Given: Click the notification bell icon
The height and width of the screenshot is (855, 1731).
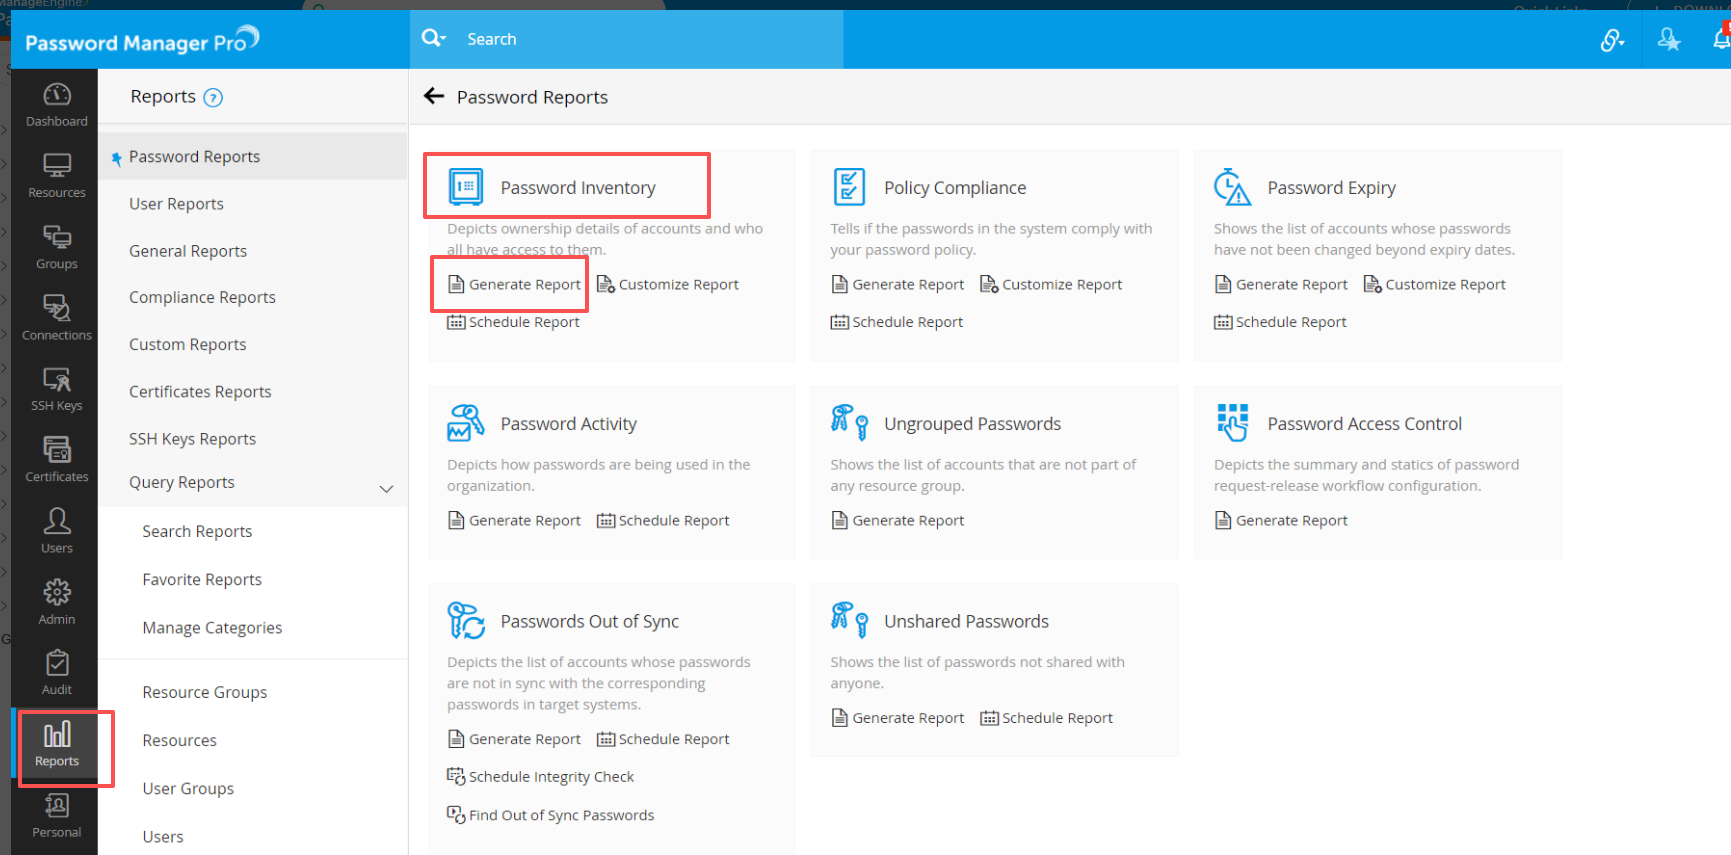Looking at the screenshot, I should [1720, 39].
